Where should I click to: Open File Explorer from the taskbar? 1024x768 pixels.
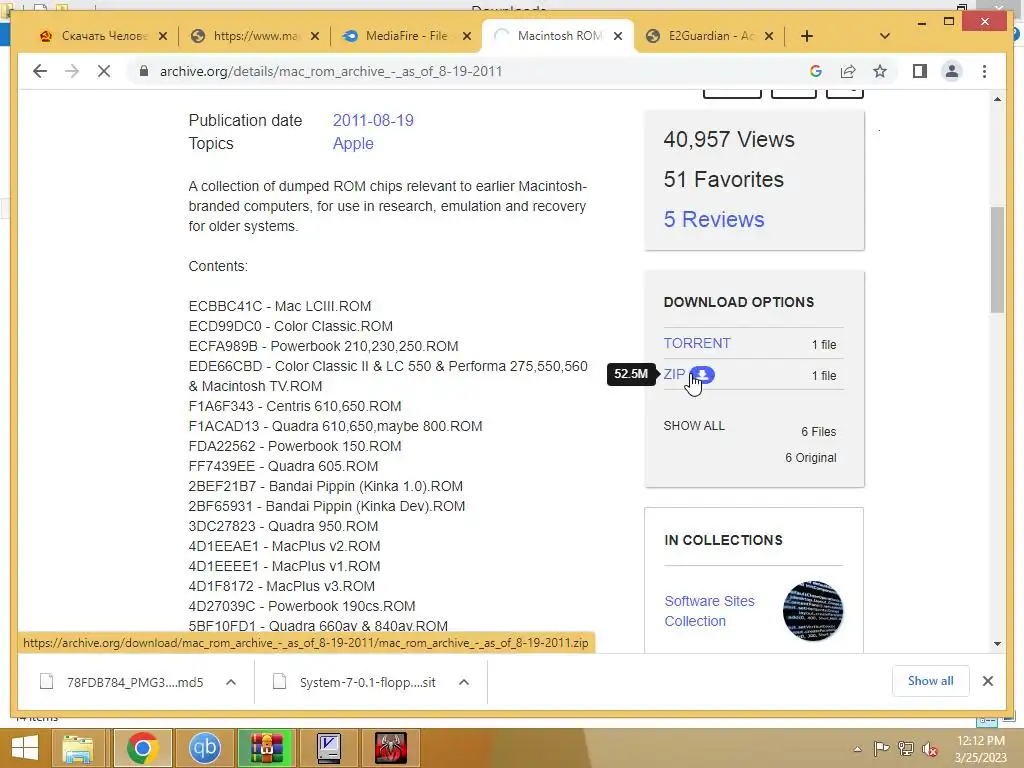78,748
